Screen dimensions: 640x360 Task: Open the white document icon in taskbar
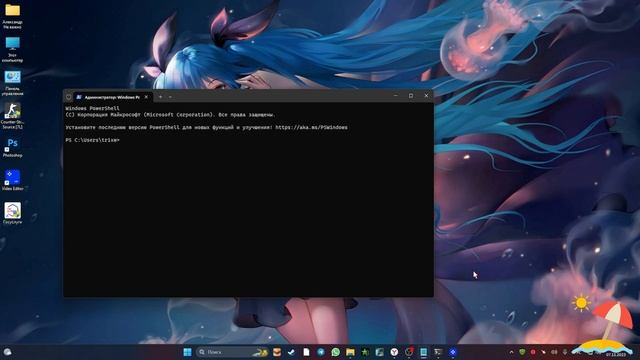pos(306,352)
